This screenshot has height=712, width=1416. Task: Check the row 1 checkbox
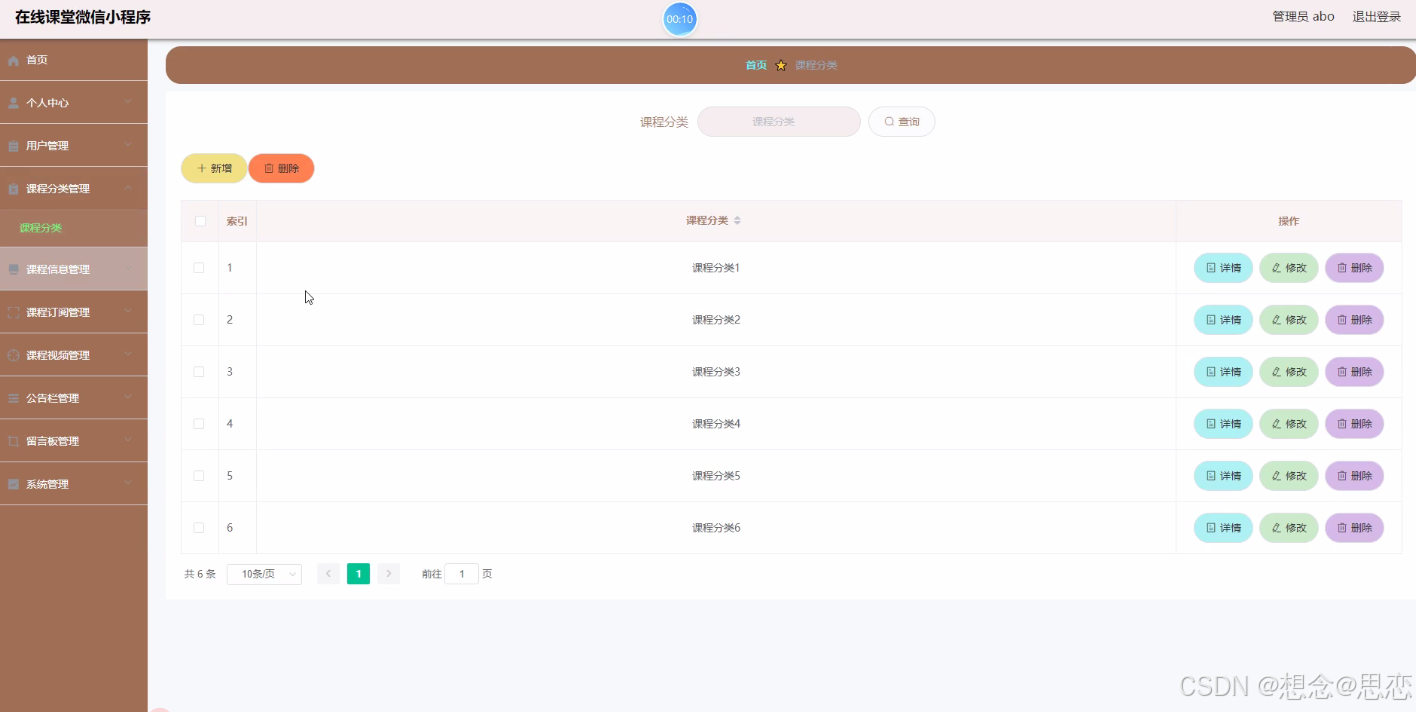pyautogui.click(x=199, y=268)
